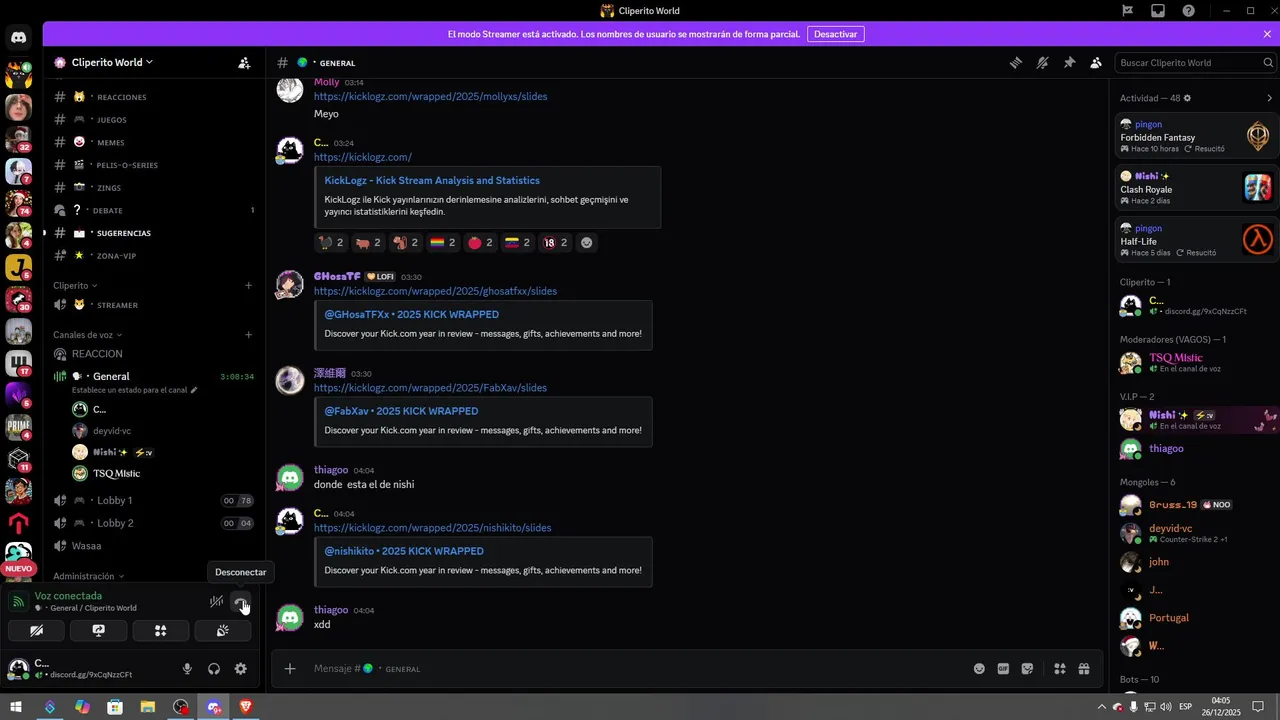Open emoji picker in message bar
Image resolution: width=1280 pixels, height=720 pixels.
point(979,669)
